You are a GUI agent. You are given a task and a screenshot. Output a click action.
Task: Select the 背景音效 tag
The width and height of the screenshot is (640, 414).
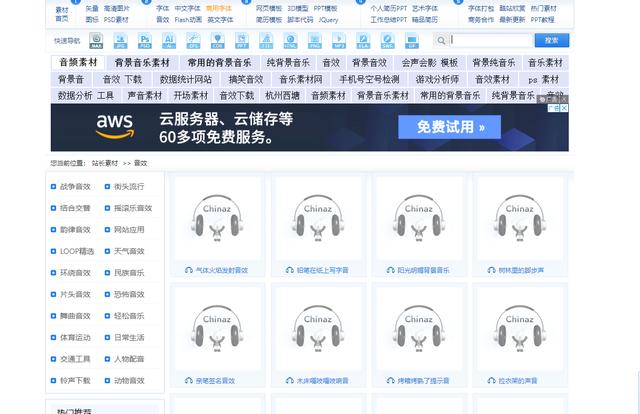pyautogui.click(x=369, y=62)
